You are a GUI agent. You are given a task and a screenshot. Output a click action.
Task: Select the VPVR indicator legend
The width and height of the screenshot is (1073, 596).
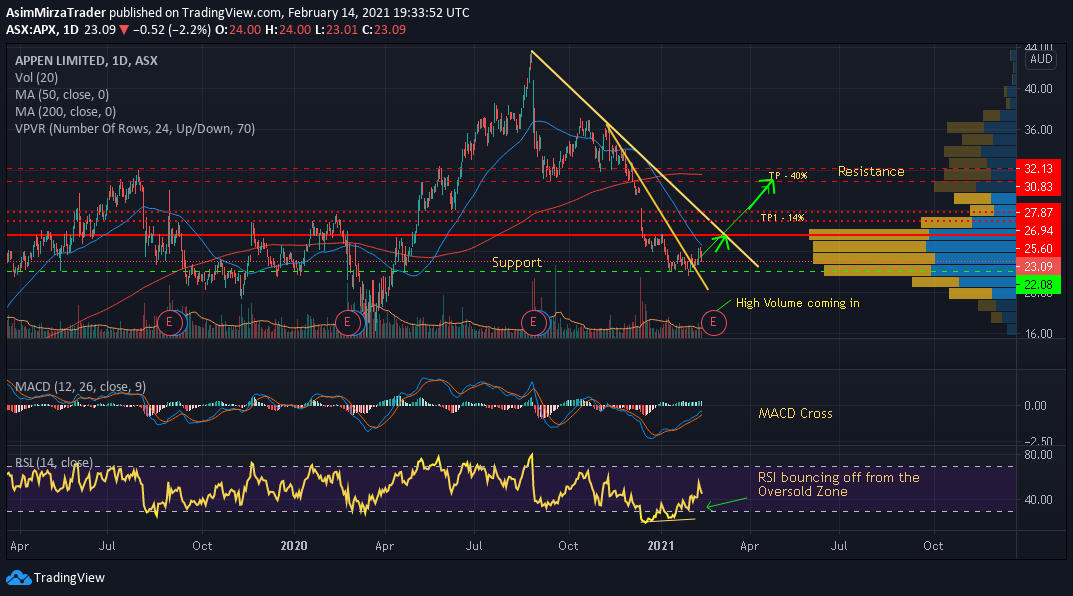tap(135, 129)
